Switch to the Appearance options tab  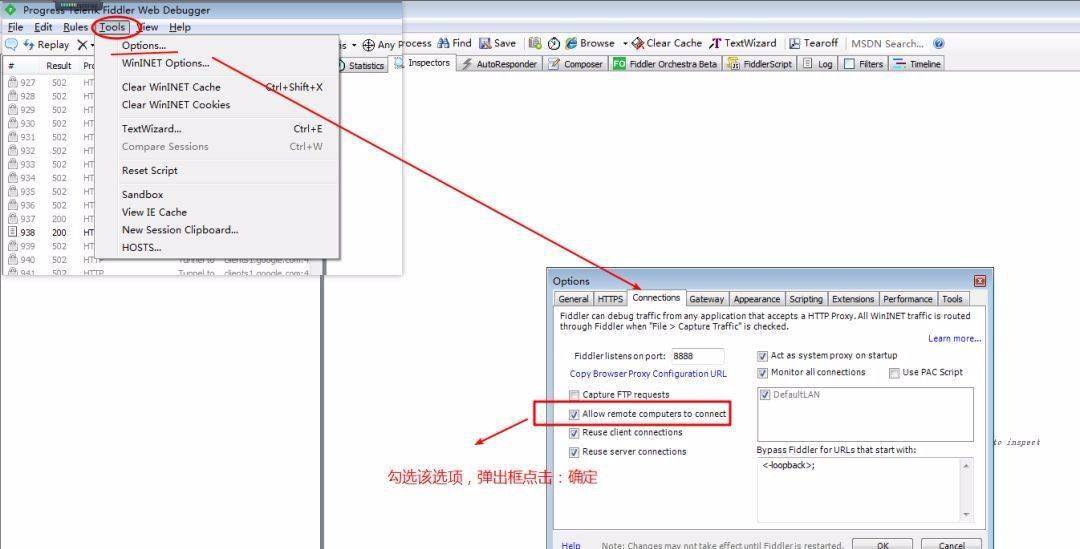coord(756,299)
